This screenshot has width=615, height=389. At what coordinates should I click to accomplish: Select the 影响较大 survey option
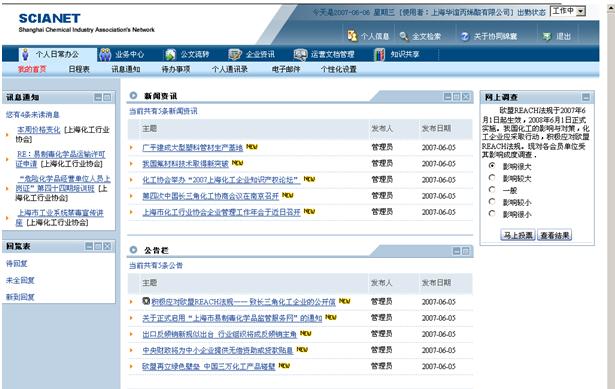point(492,178)
